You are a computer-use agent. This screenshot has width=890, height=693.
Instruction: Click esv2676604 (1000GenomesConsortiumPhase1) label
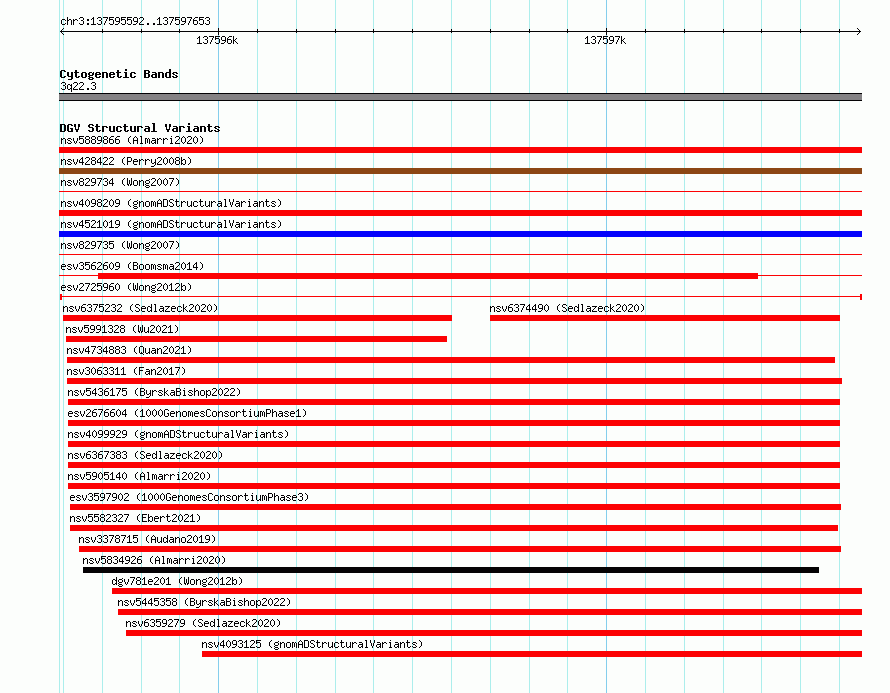[187, 413]
